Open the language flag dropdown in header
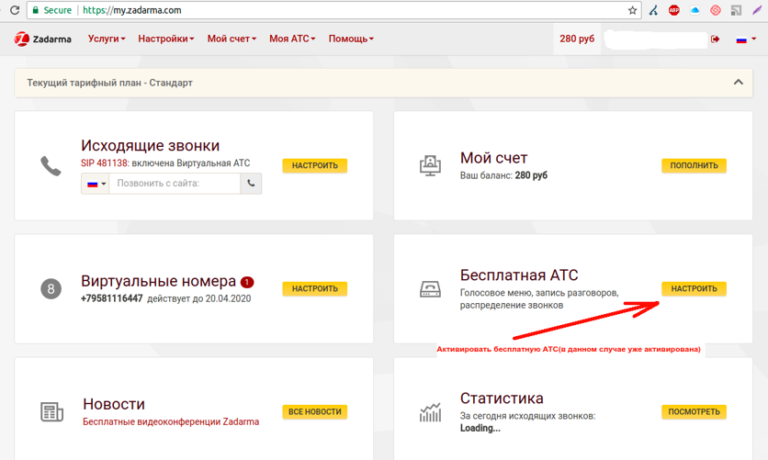Image resolution: width=768 pixels, height=460 pixels. [746, 39]
